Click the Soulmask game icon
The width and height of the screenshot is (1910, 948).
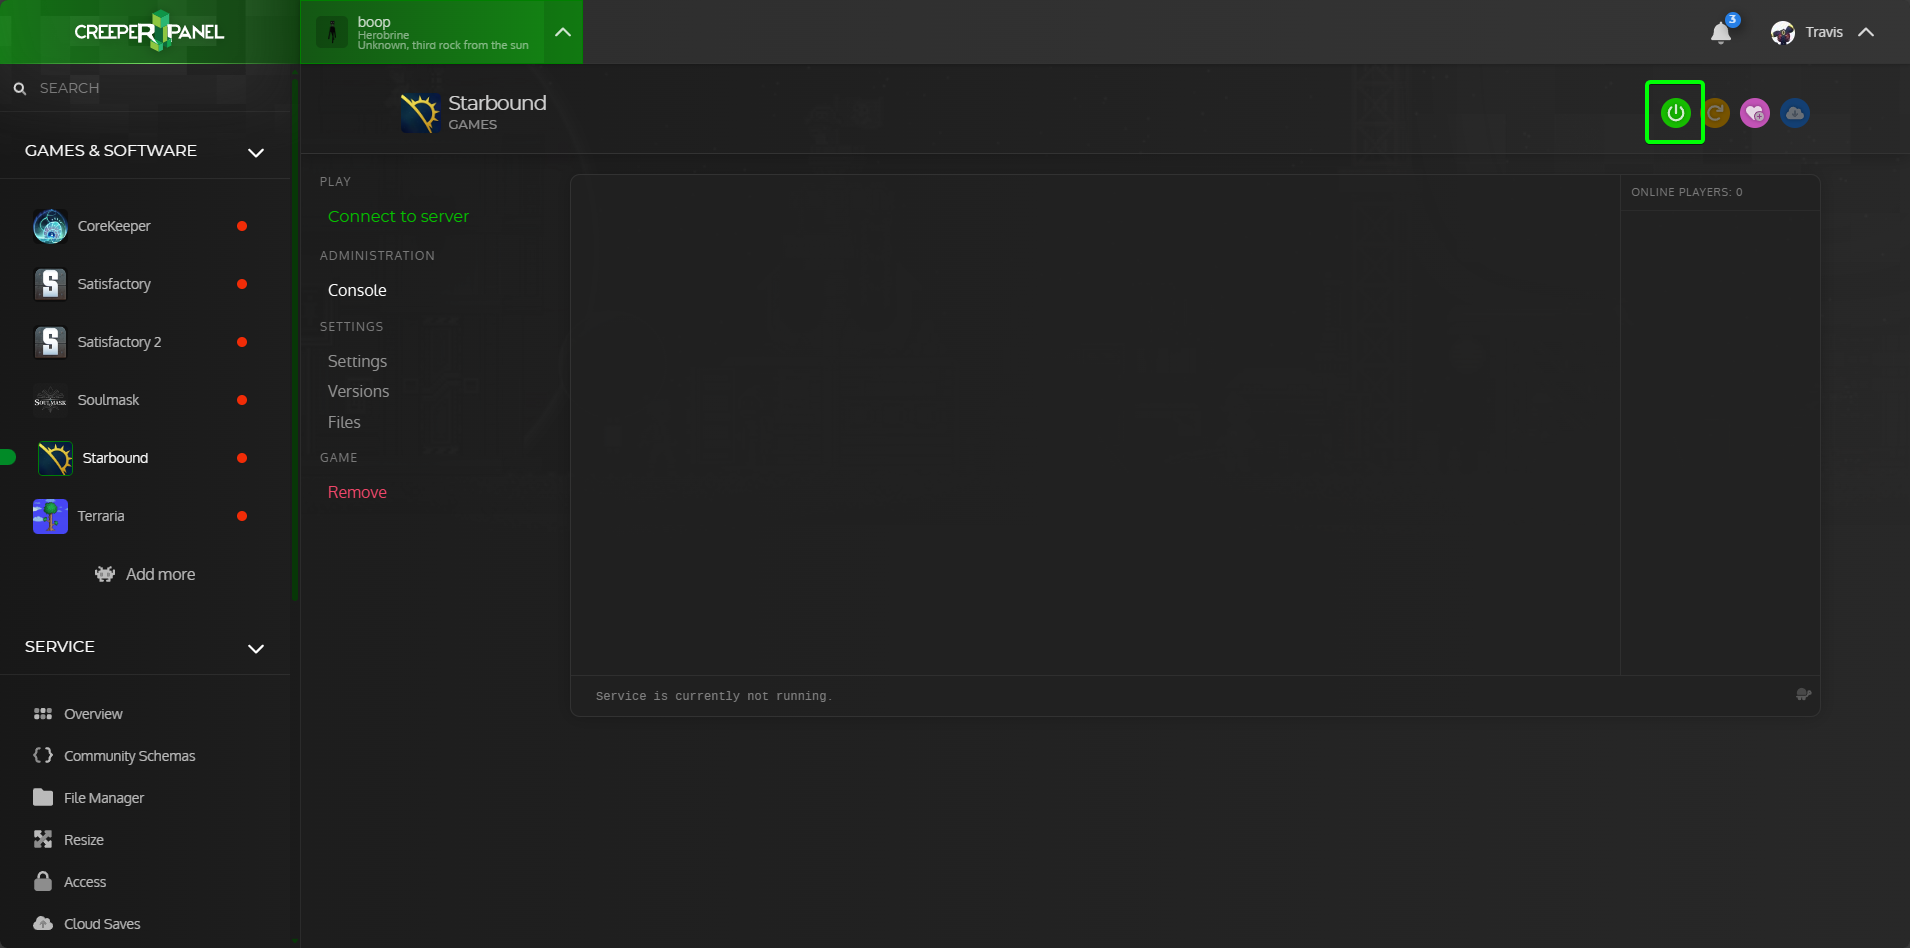50,400
